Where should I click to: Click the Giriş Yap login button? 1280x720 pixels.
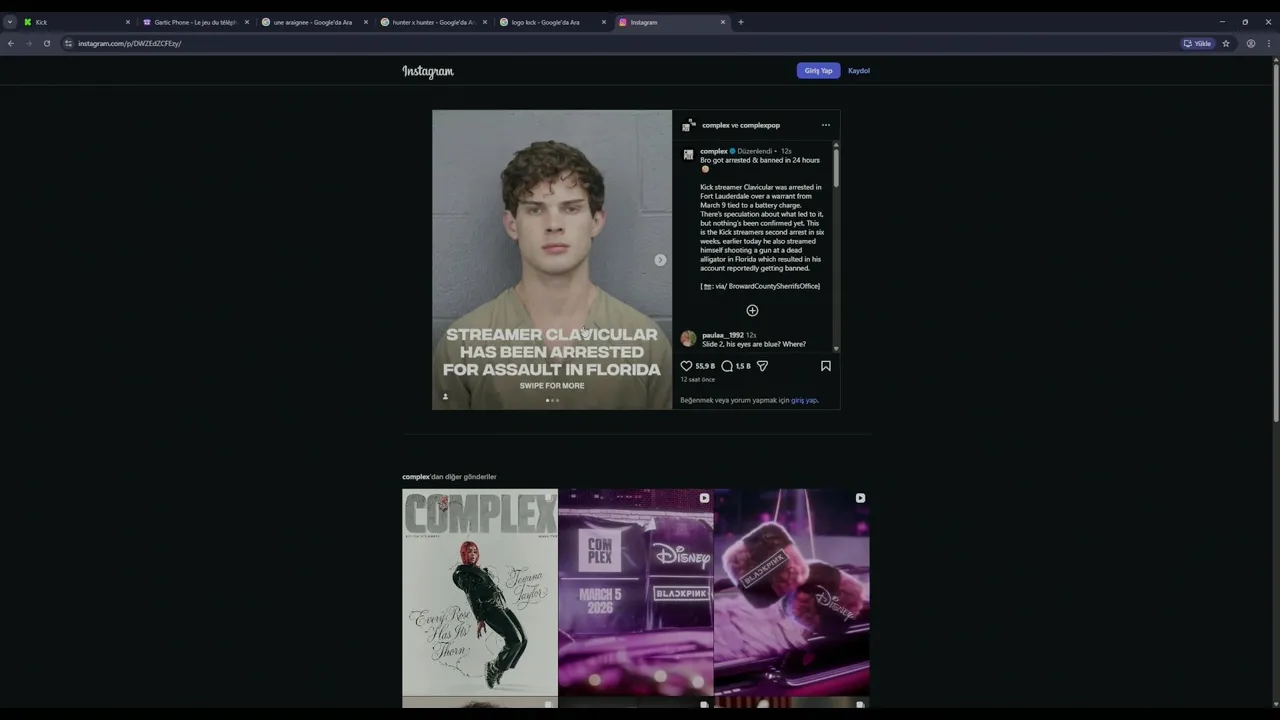coord(818,71)
